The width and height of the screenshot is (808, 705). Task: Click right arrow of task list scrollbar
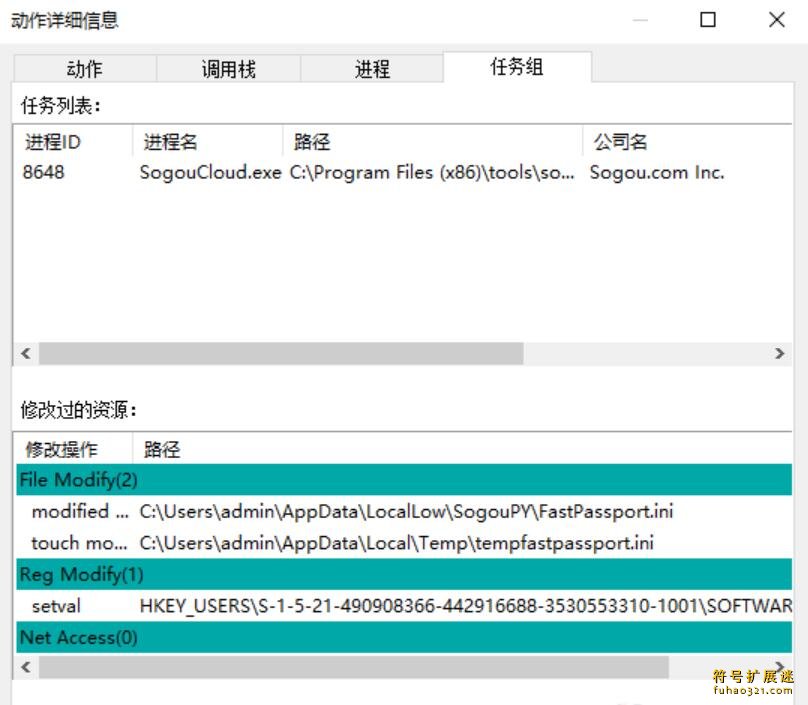779,354
